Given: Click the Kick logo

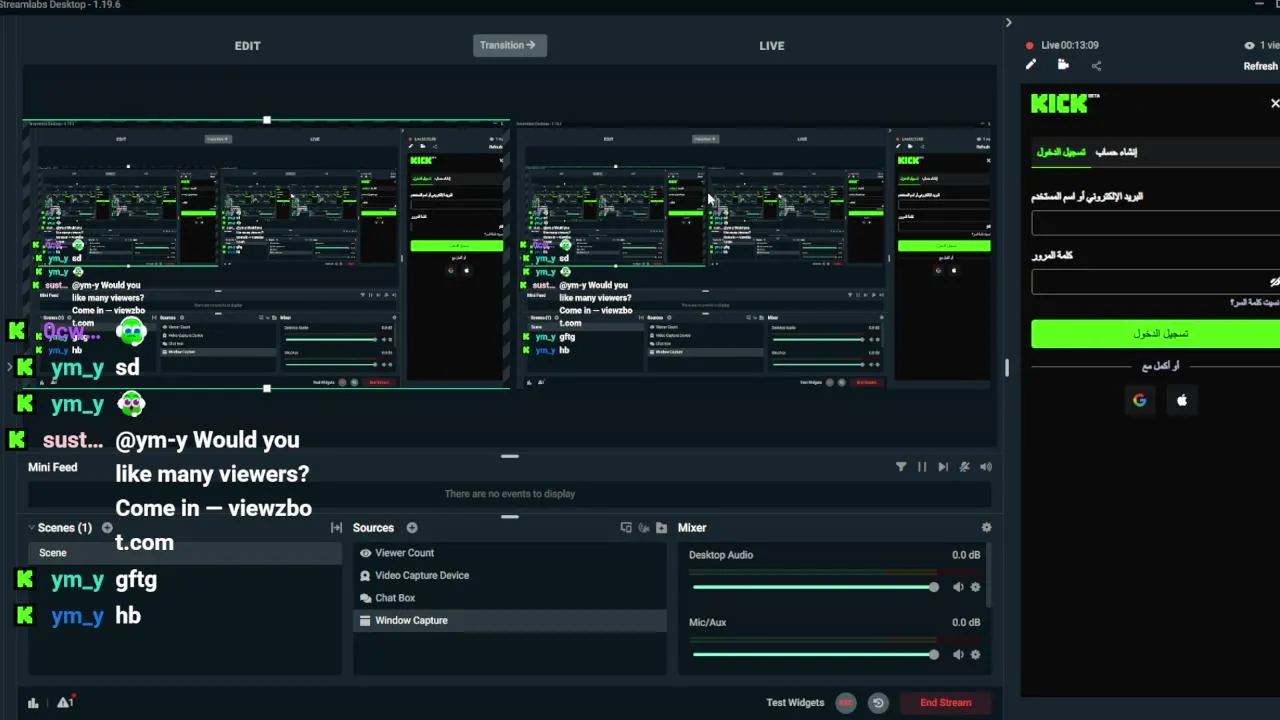Looking at the screenshot, I should coord(1065,103).
